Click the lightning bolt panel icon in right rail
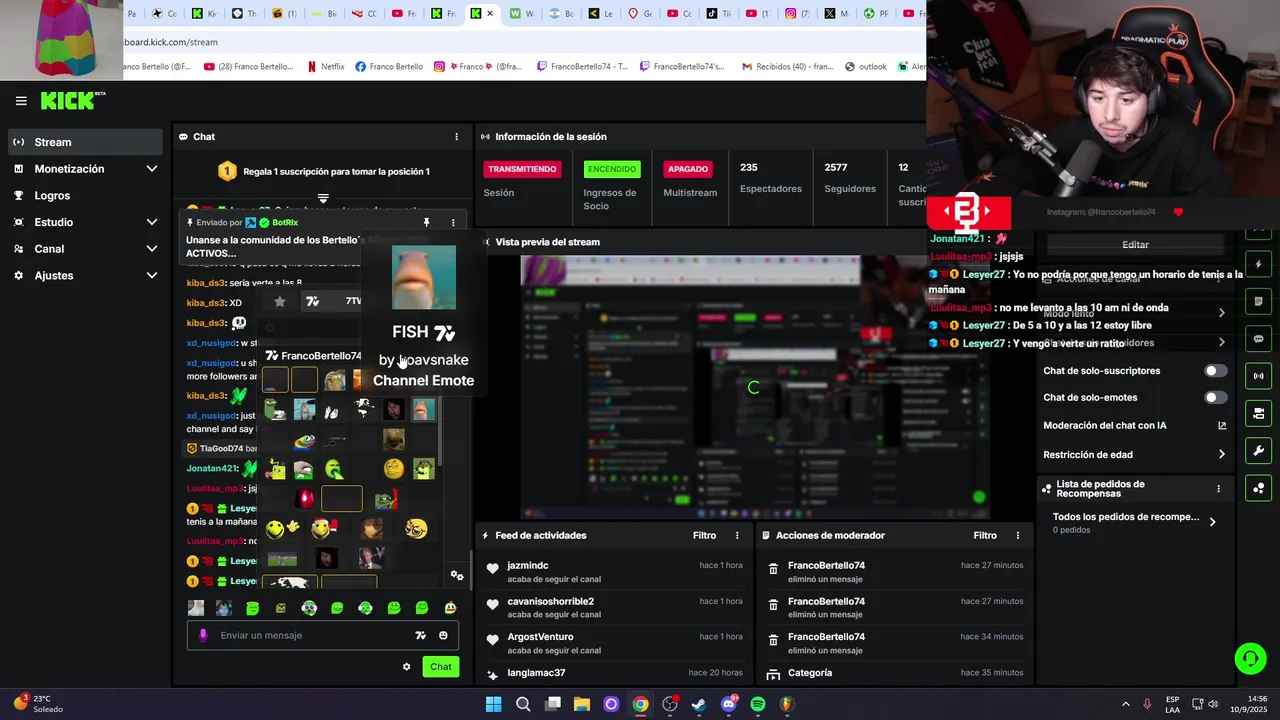The height and width of the screenshot is (720, 1280). click(x=1258, y=264)
